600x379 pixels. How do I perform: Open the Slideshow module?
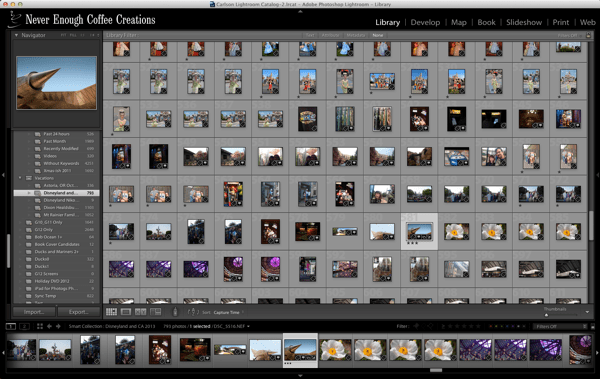pos(524,23)
